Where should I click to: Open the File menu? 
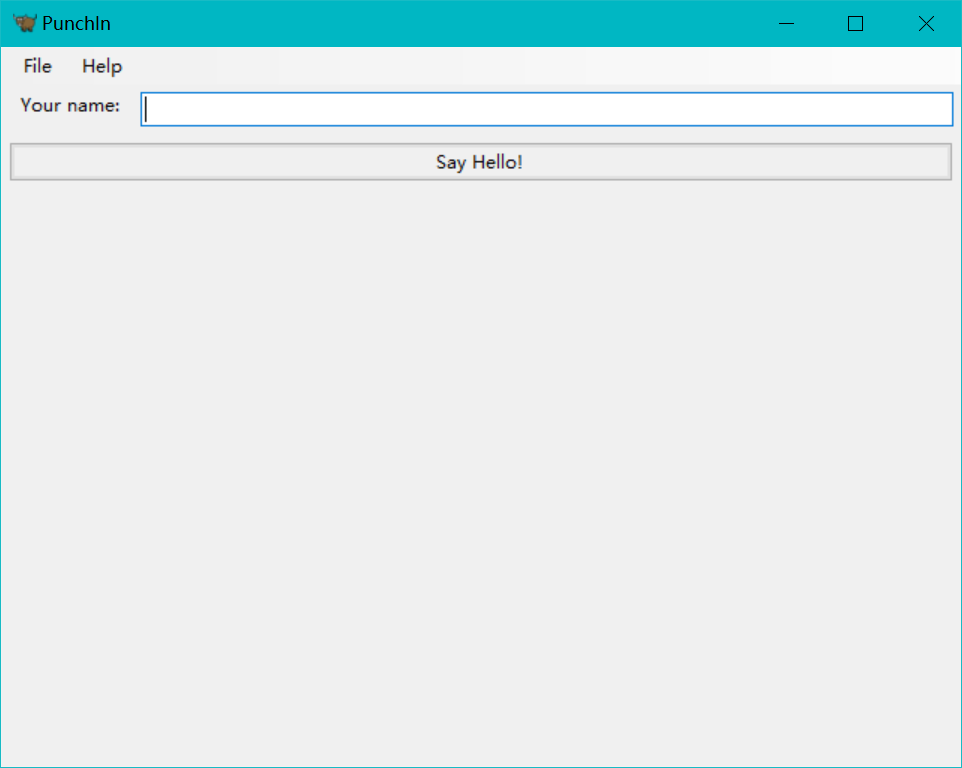(37, 67)
